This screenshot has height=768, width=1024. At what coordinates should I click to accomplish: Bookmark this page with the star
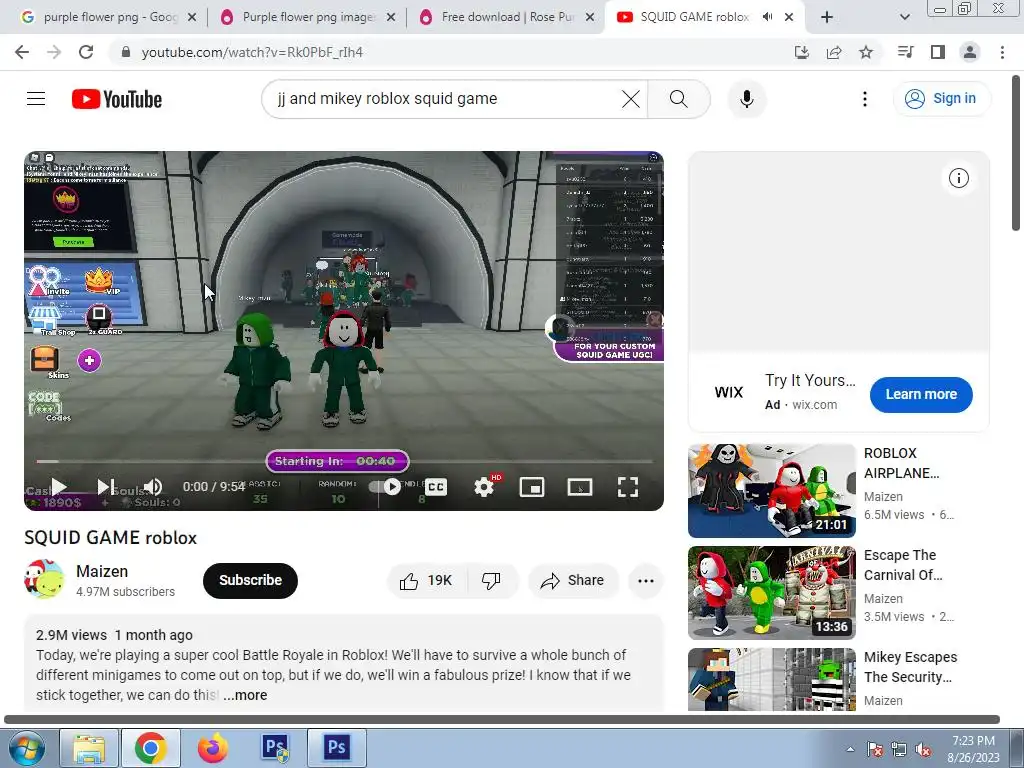point(865,52)
